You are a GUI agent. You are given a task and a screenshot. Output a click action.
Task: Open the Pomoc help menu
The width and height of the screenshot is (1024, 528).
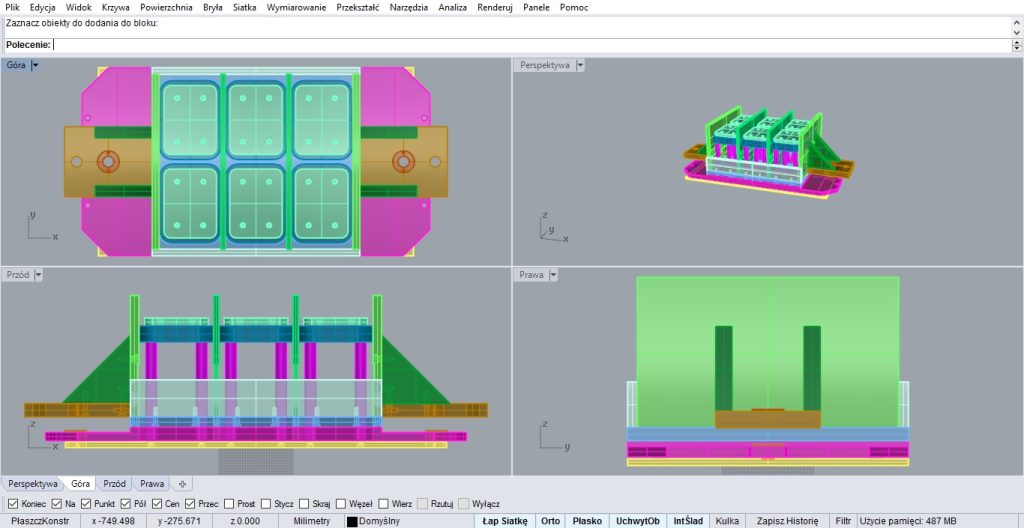tap(574, 7)
